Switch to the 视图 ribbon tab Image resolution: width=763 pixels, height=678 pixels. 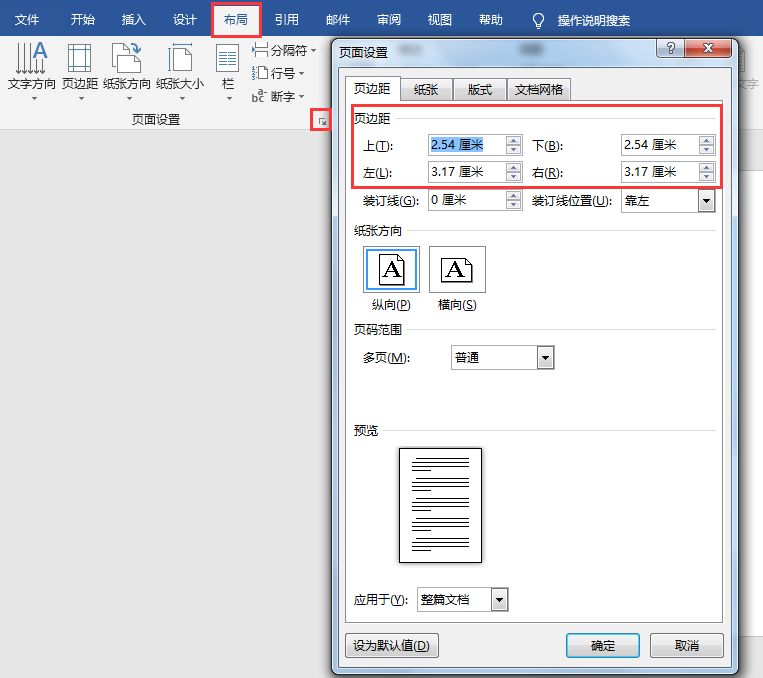(440, 20)
